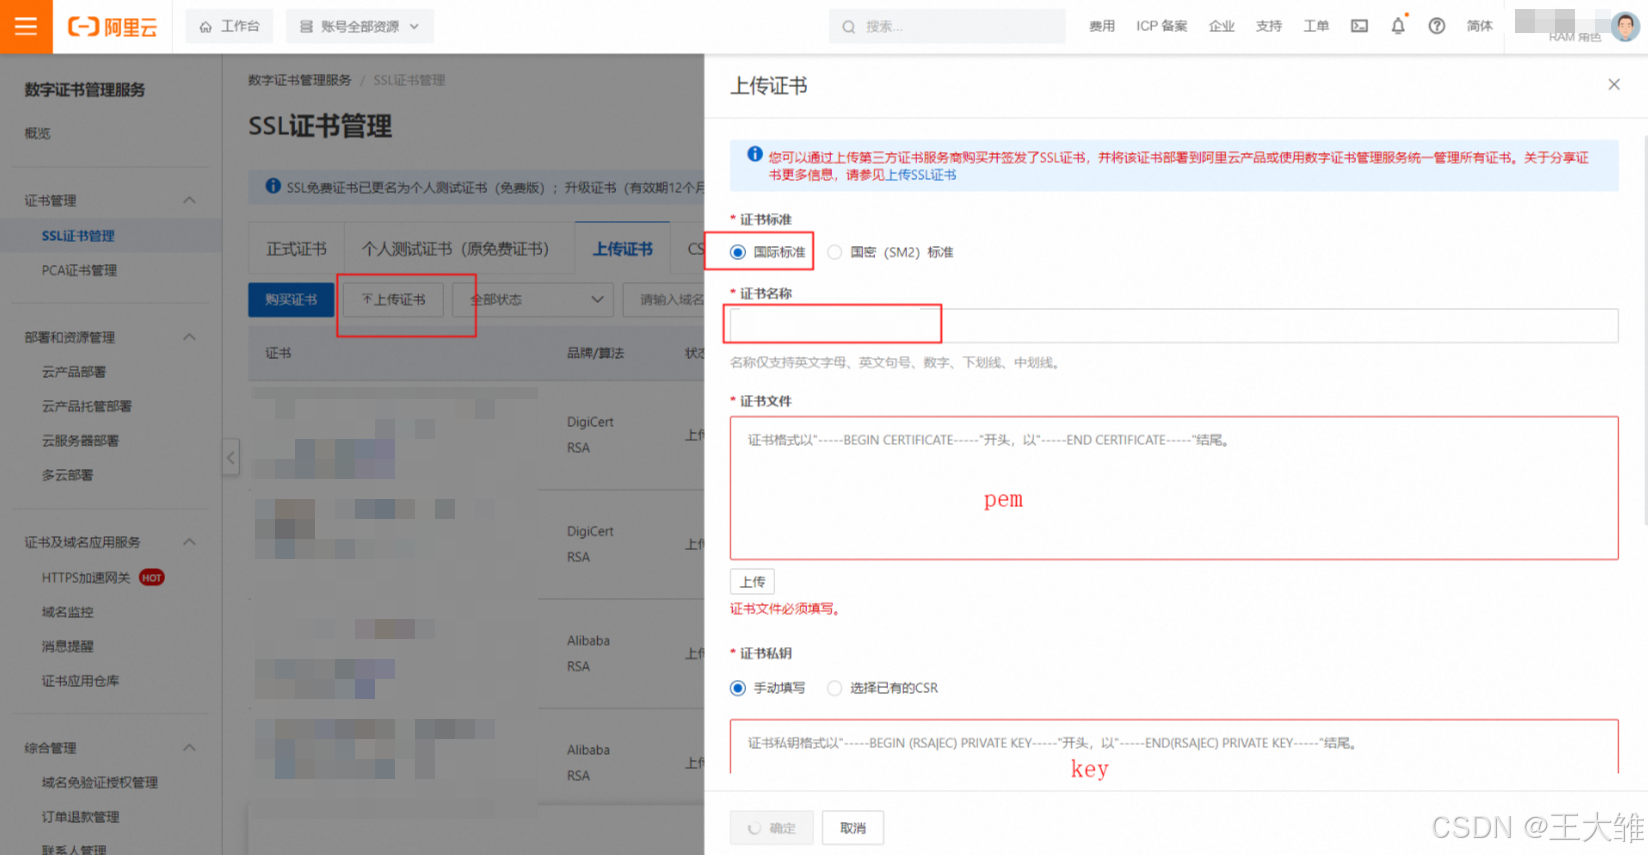Image resolution: width=1648 pixels, height=855 pixels.
Task: Open the Cloud Shell terminal icon
Action: point(1359,26)
